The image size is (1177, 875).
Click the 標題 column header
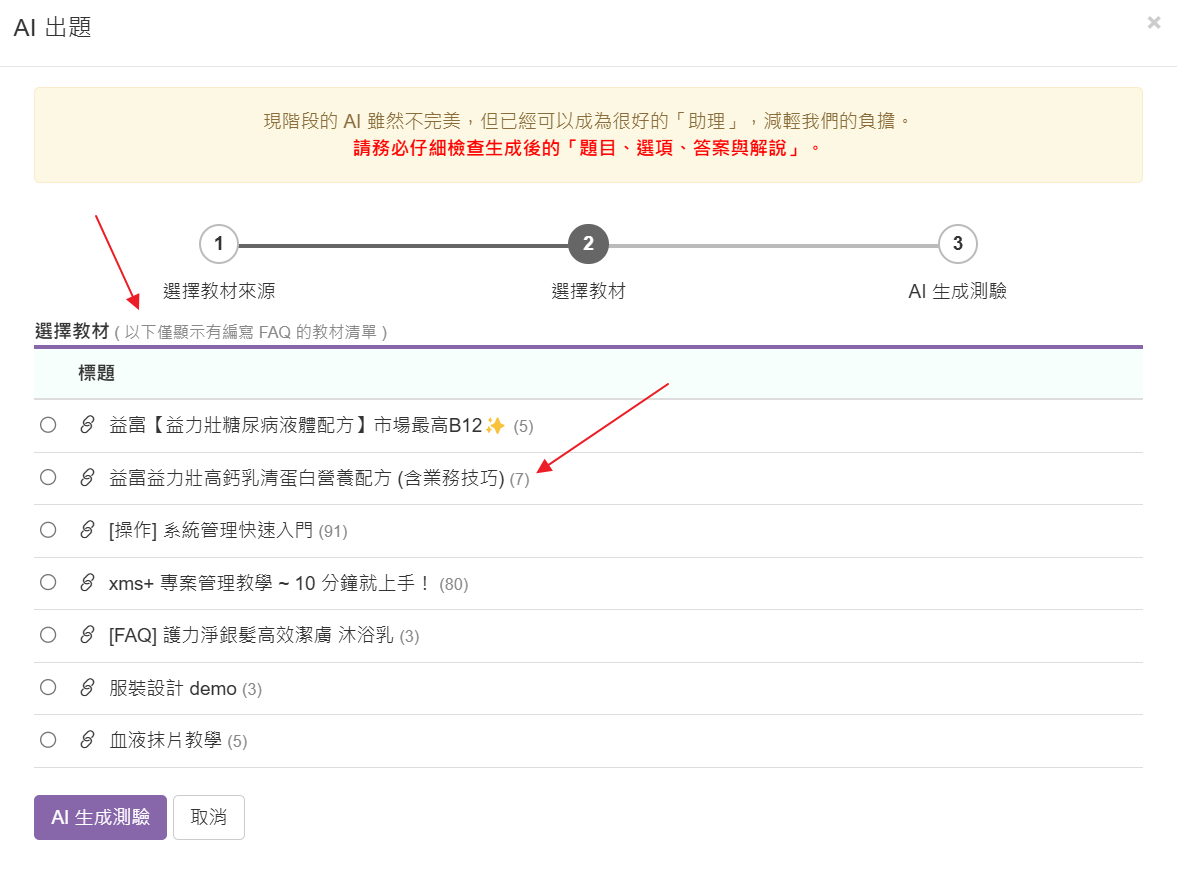pyautogui.click(x=97, y=373)
